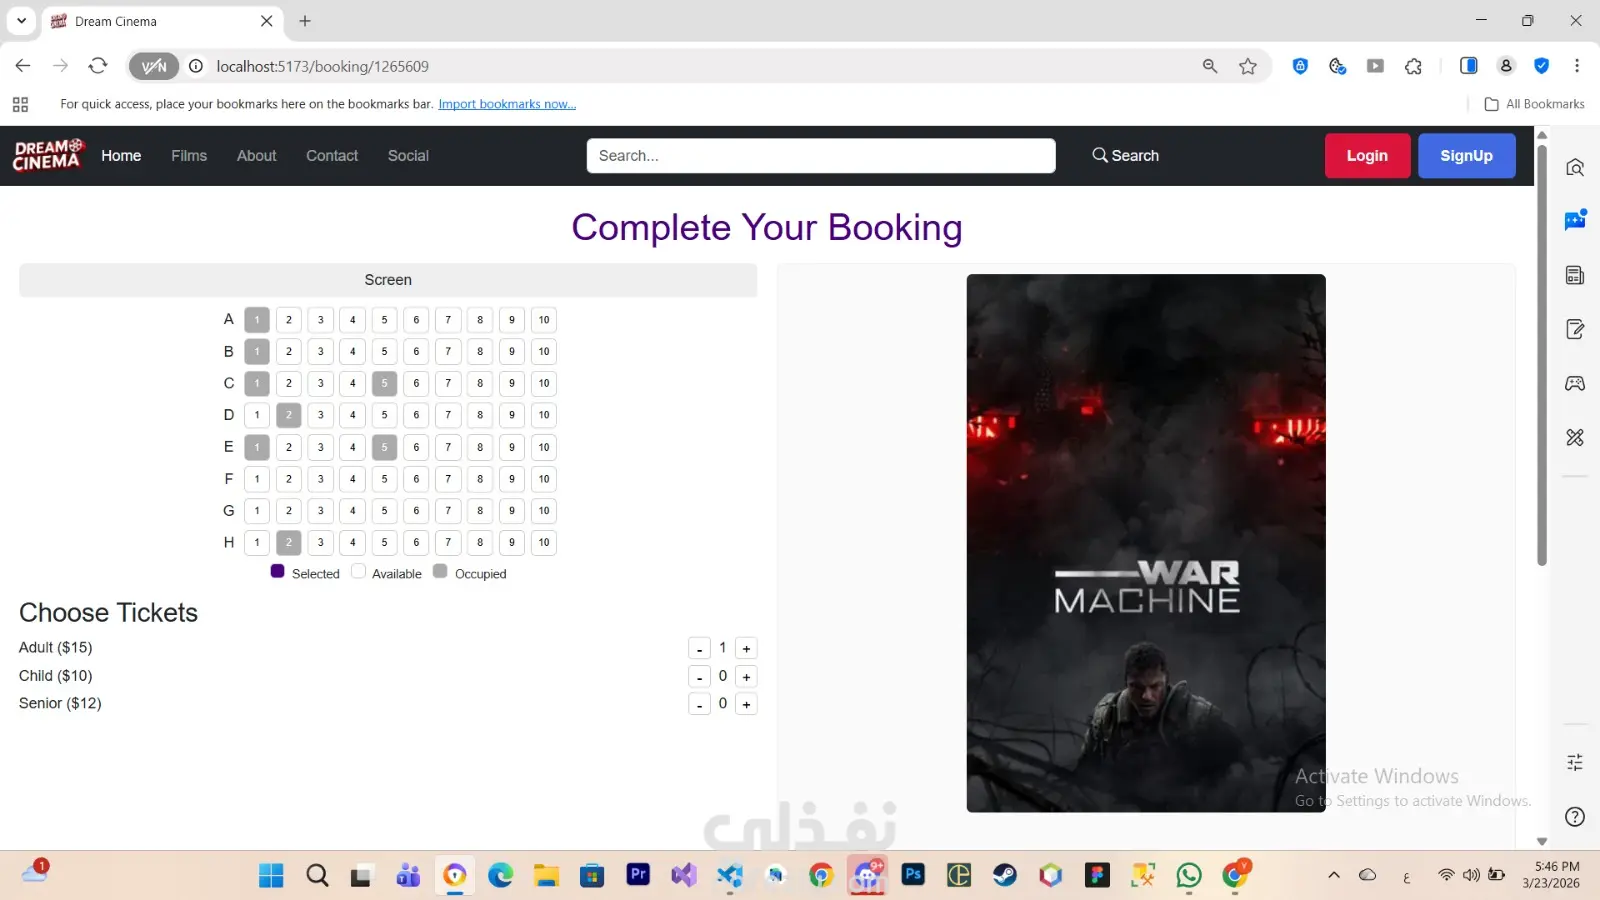Open a new browser tab
The width and height of the screenshot is (1600, 900).
coord(305,21)
